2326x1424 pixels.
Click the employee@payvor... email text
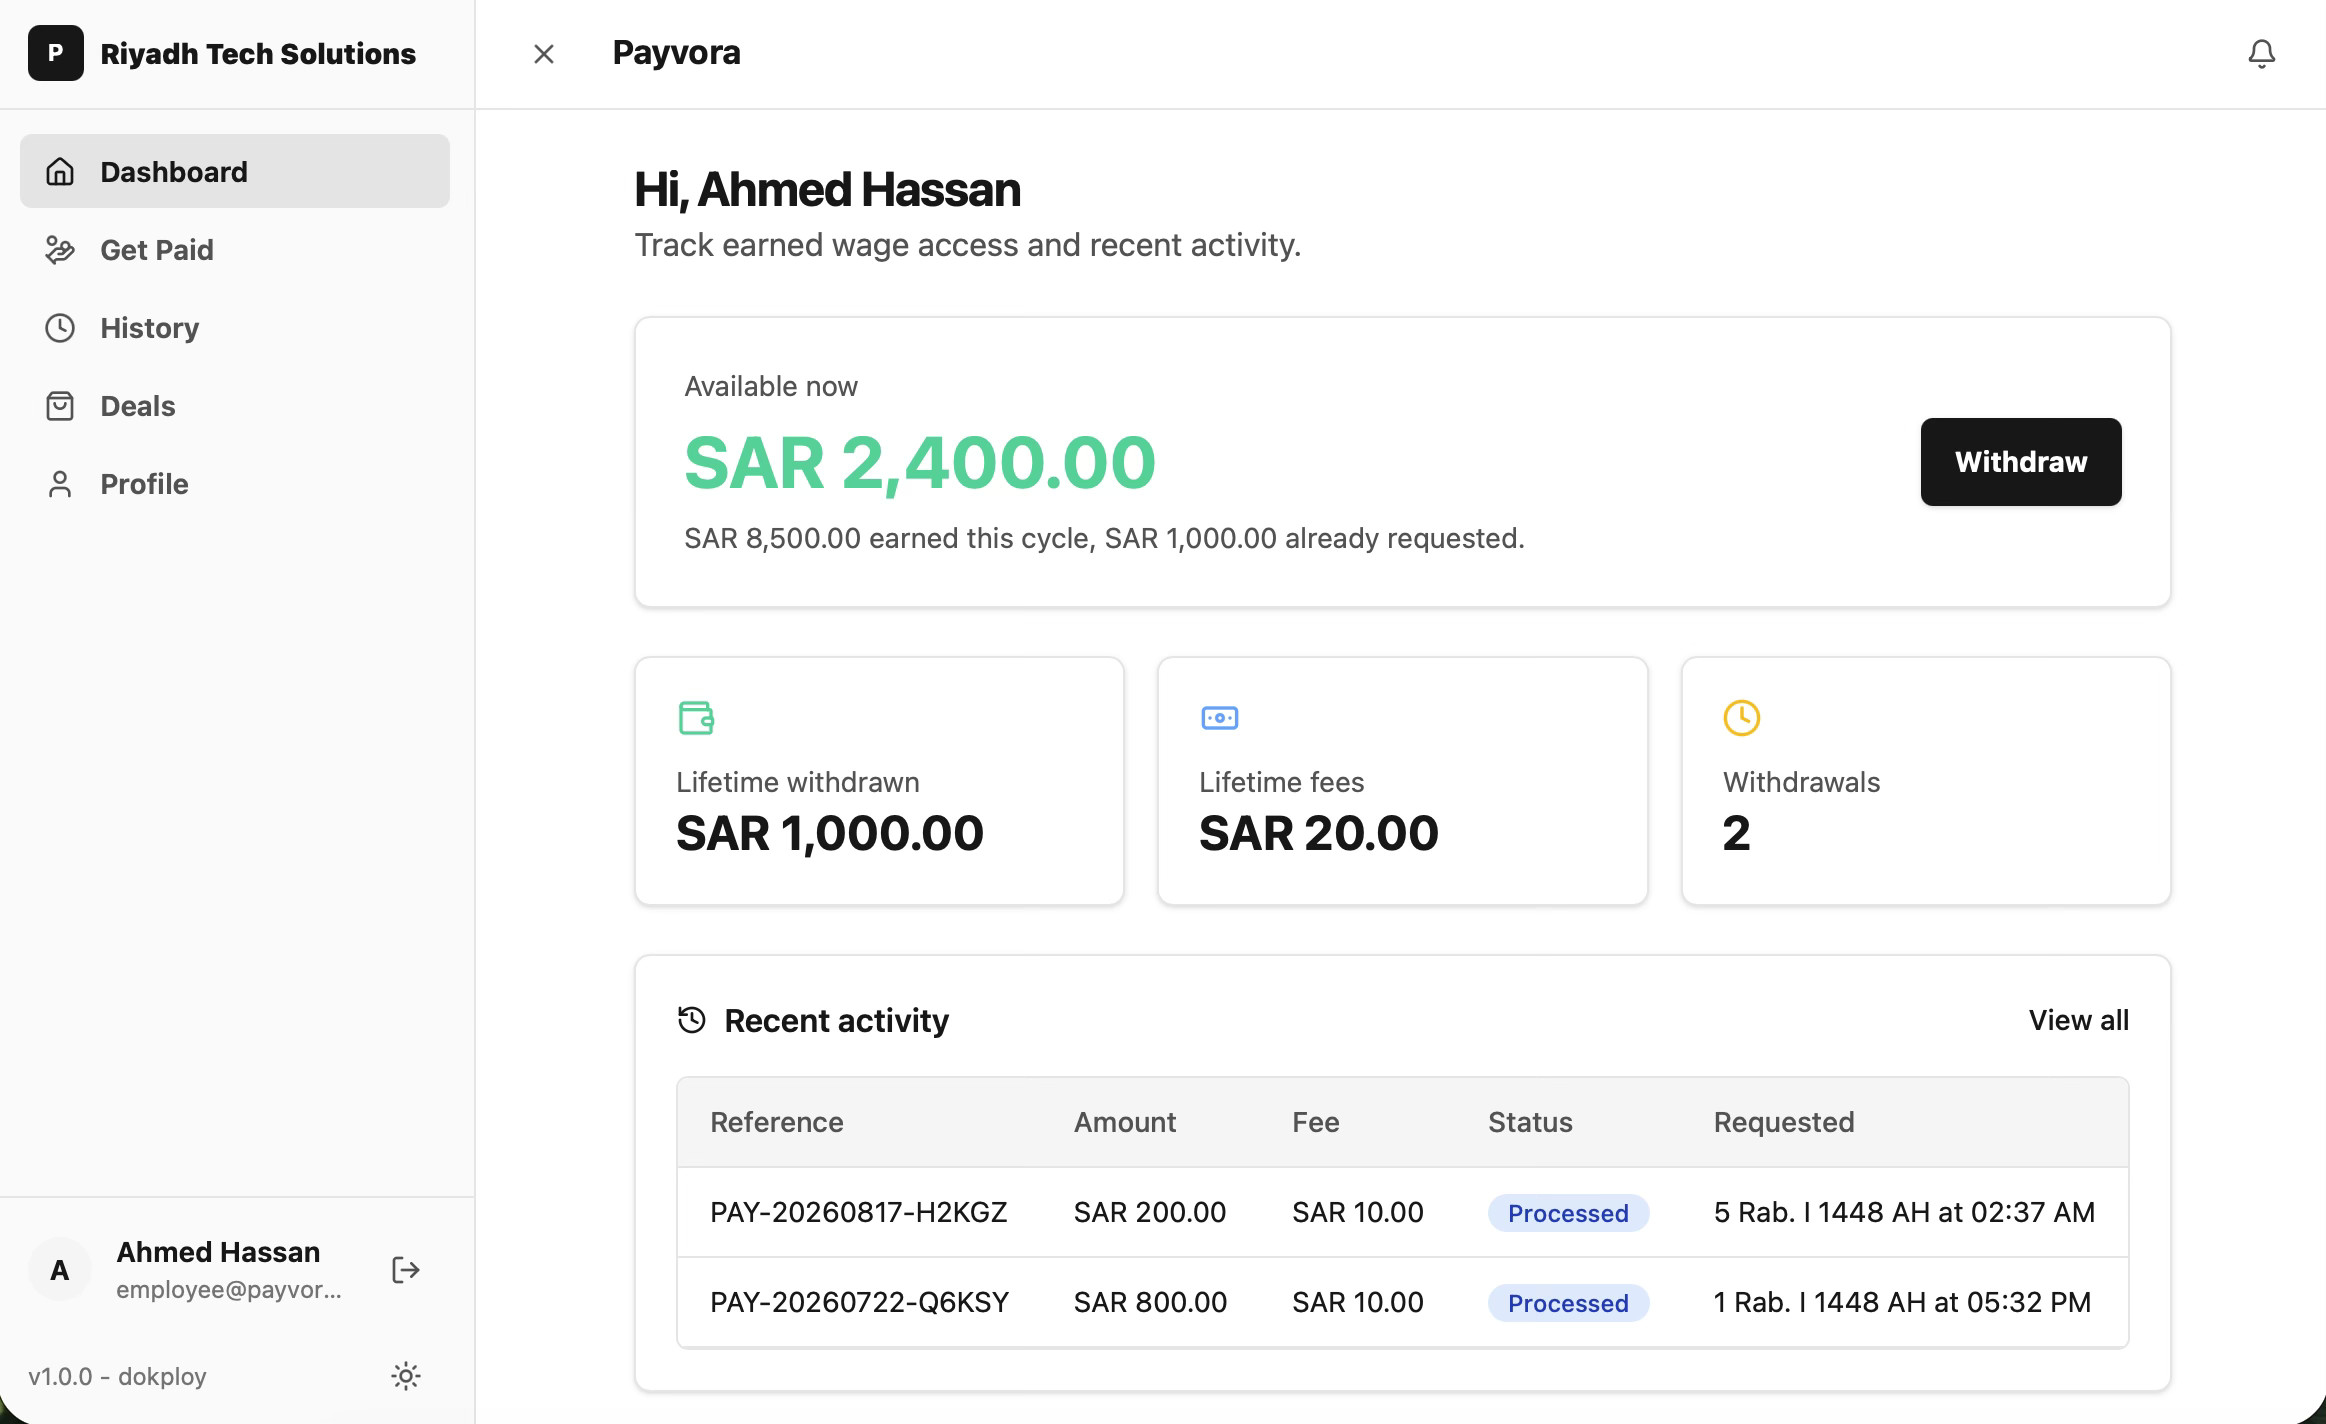point(228,1289)
